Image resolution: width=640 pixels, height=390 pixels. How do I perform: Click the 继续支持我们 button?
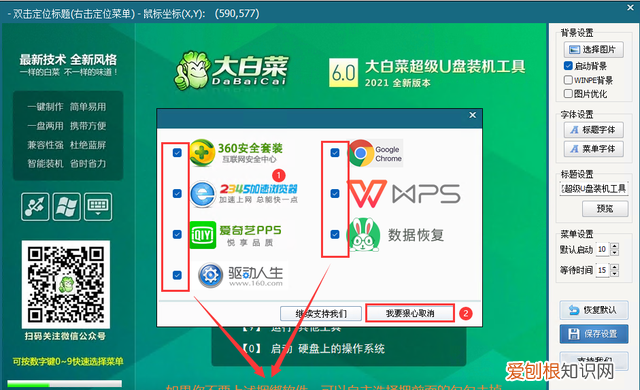click(x=321, y=313)
